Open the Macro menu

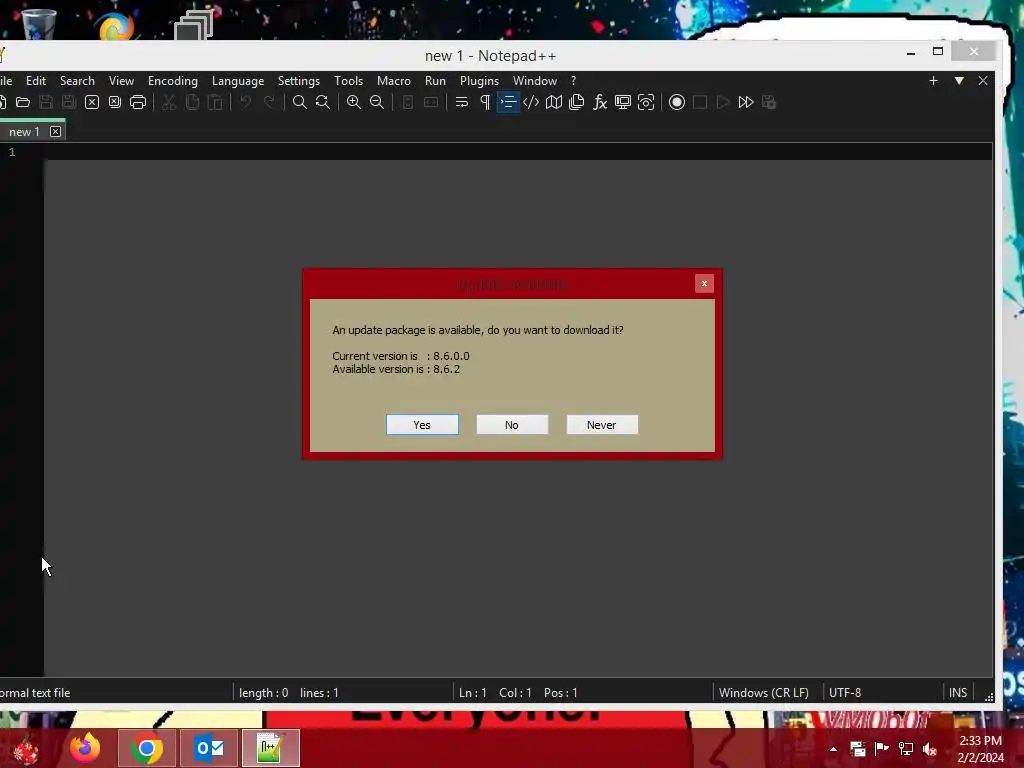click(394, 81)
